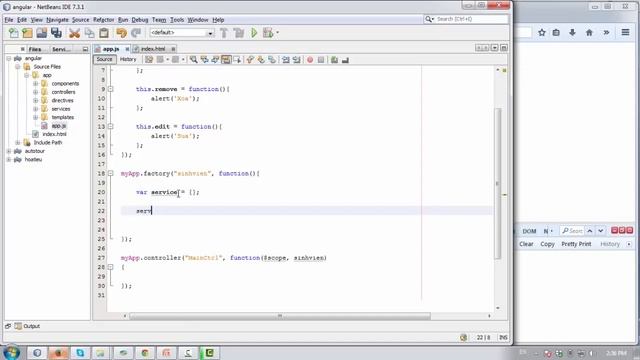Click the Comment line icon in editor toolbar
Viewport: 640px width, 360px height.
pyautogui.click(x=334, y=60)
